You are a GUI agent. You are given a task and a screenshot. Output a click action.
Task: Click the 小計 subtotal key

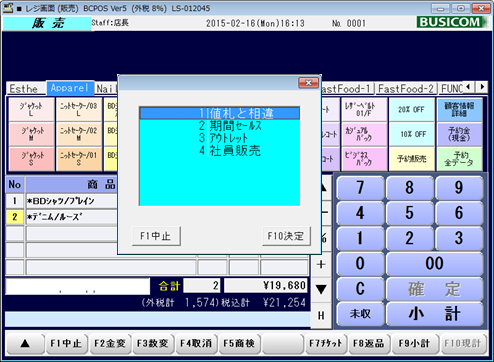click(x=435, y=314)
